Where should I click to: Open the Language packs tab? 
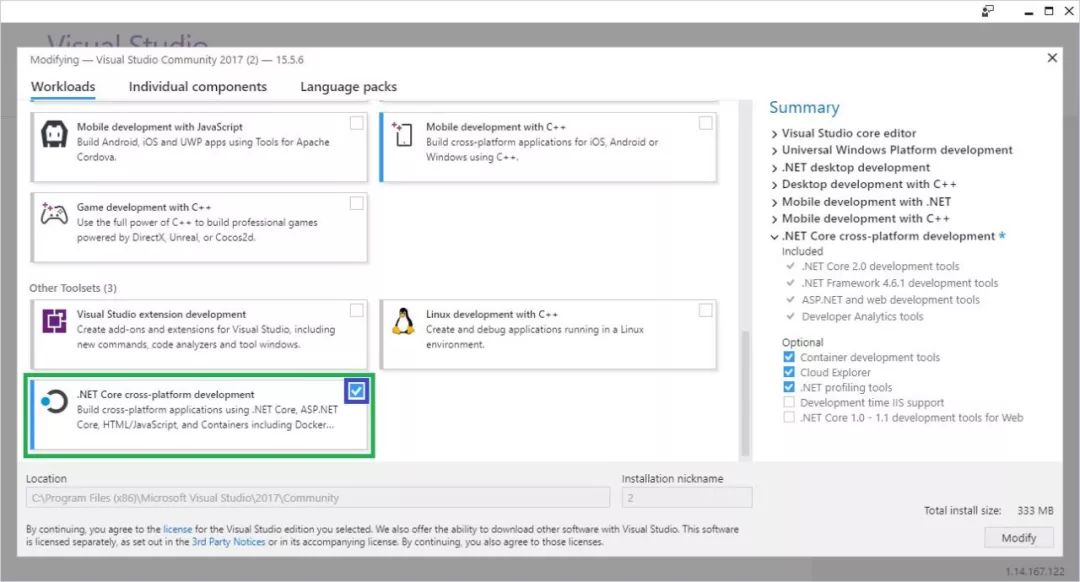point(349,87)
